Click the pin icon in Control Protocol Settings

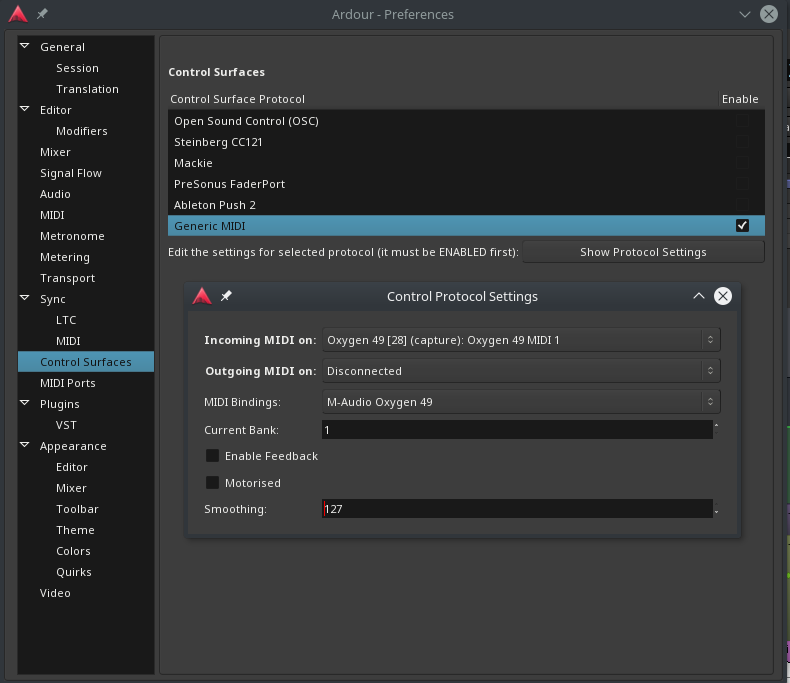(x=226, y=296)
